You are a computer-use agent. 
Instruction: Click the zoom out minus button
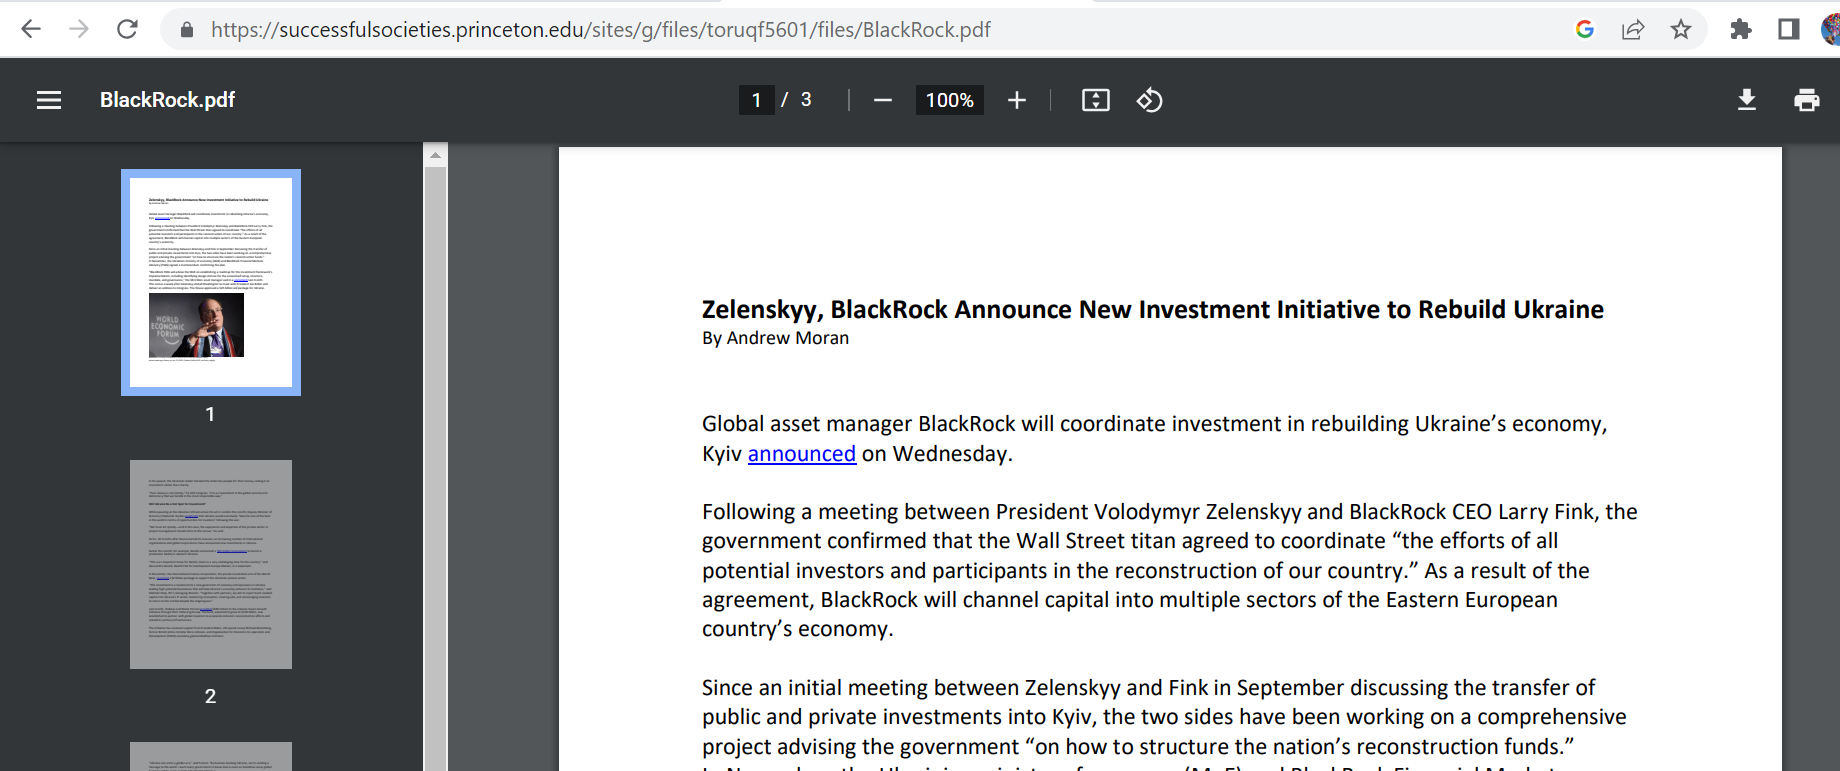click(x=882, y=100)
